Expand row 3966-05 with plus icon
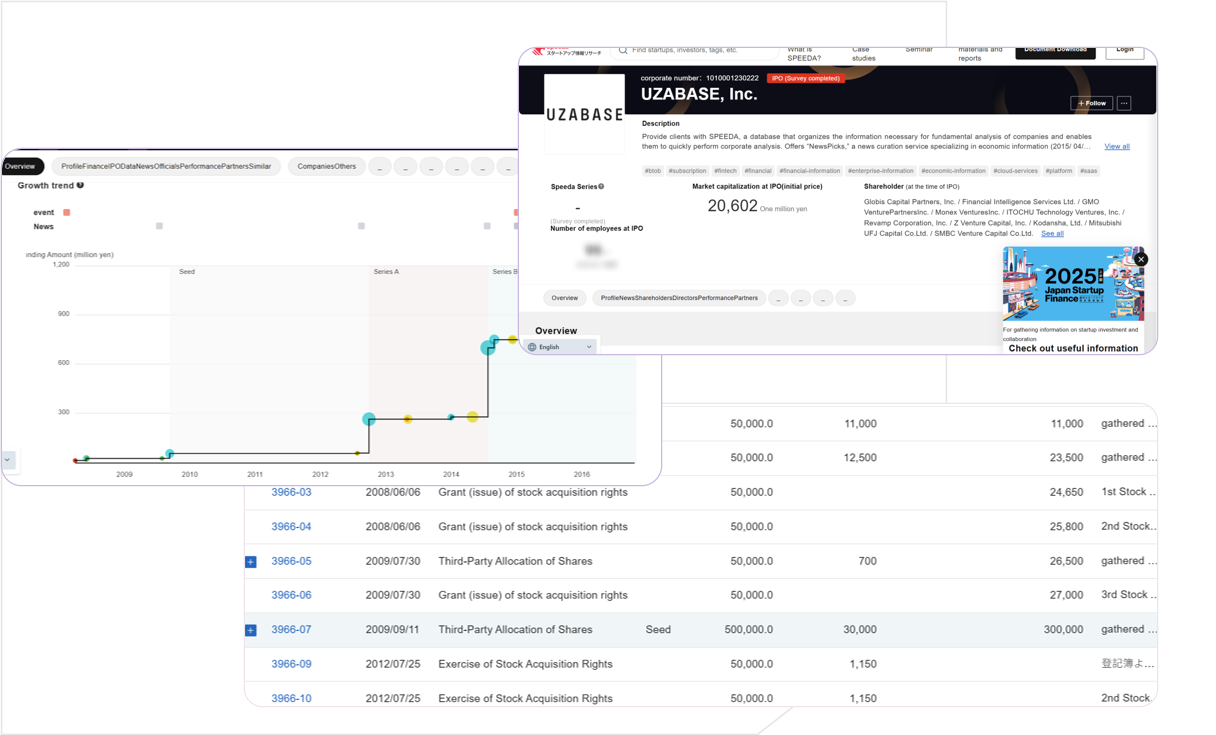Screen dimensions: 1216x735 tap(251, 562)
